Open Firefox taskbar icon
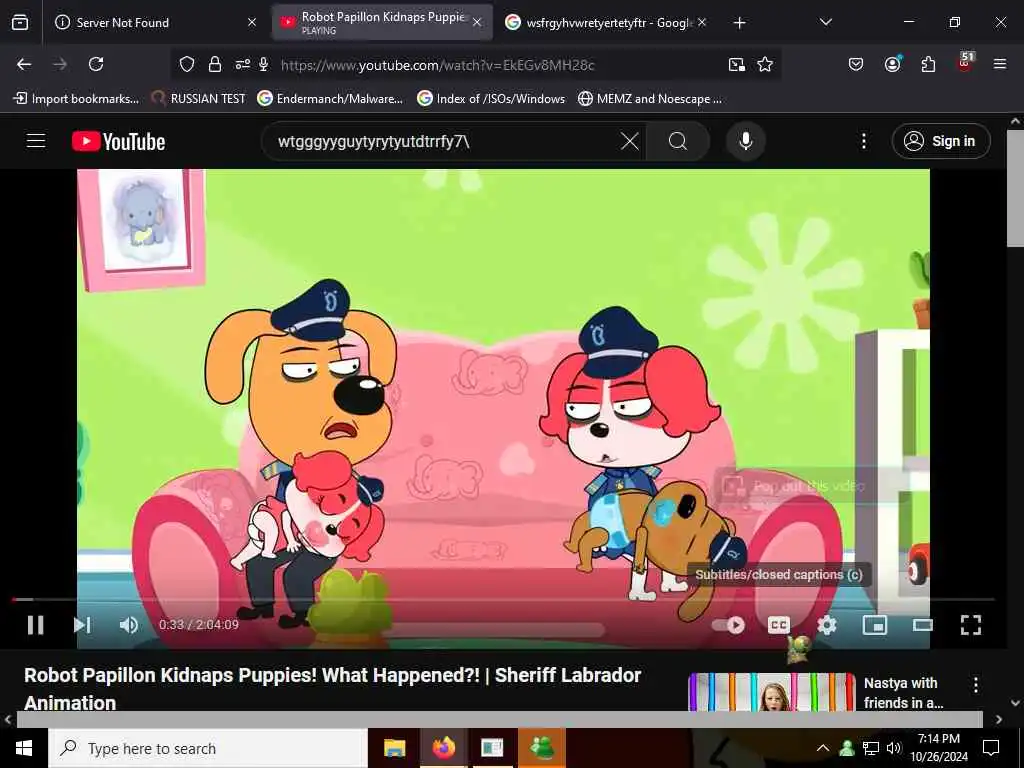 click(x=443, y=748)
